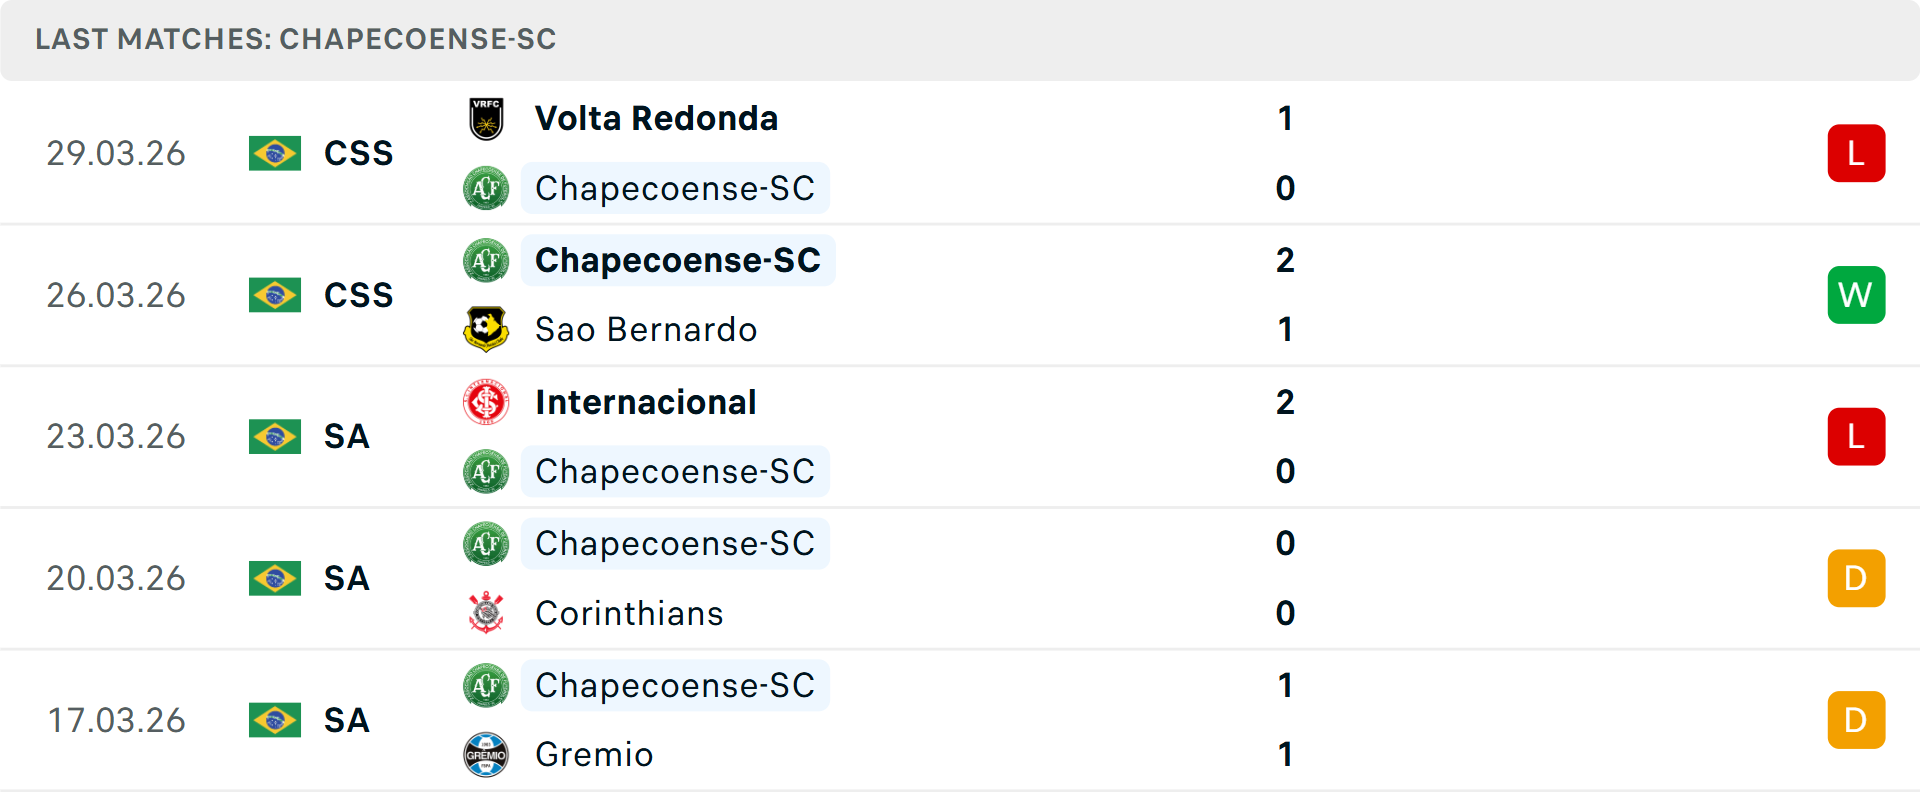Click the Volta Redonda club crest

click(486, 118)
